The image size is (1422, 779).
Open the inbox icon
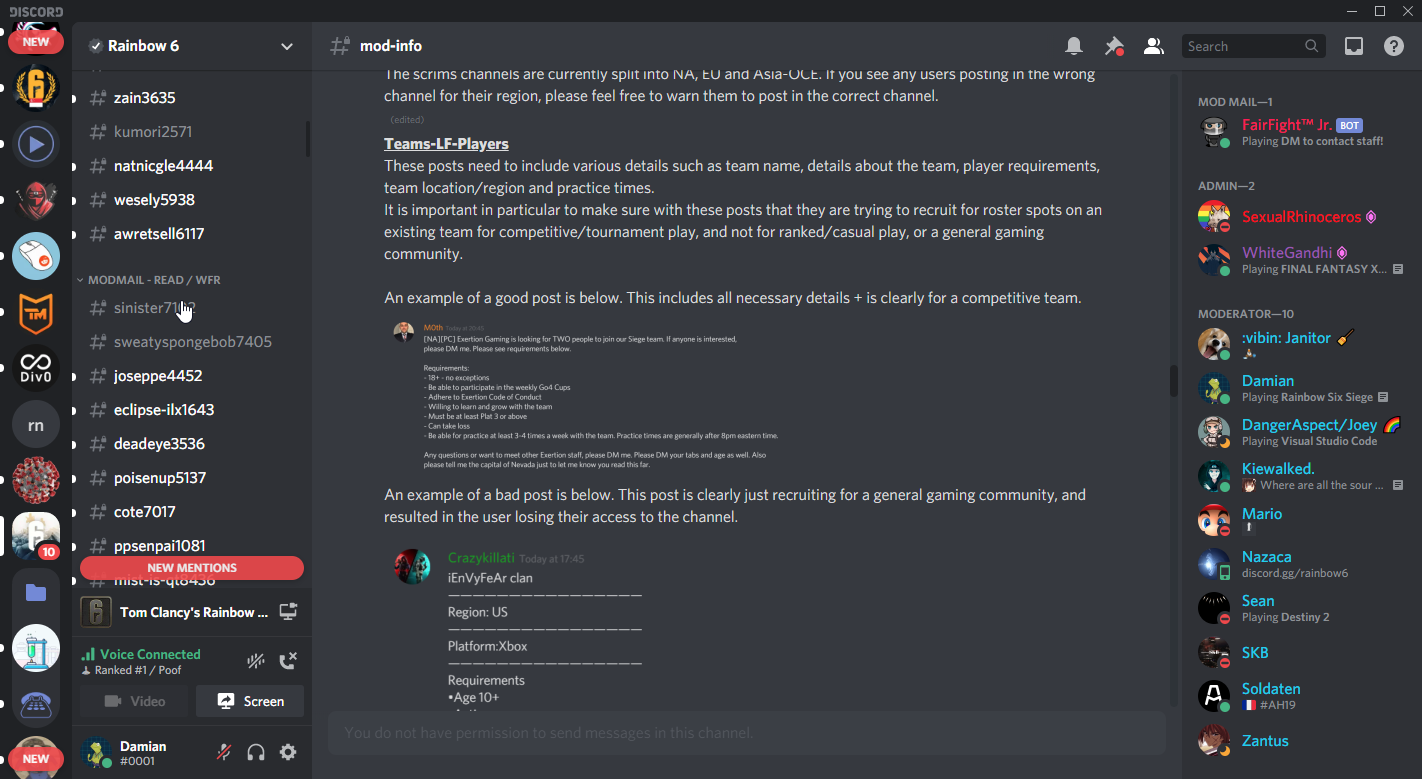pos(1353,46)
